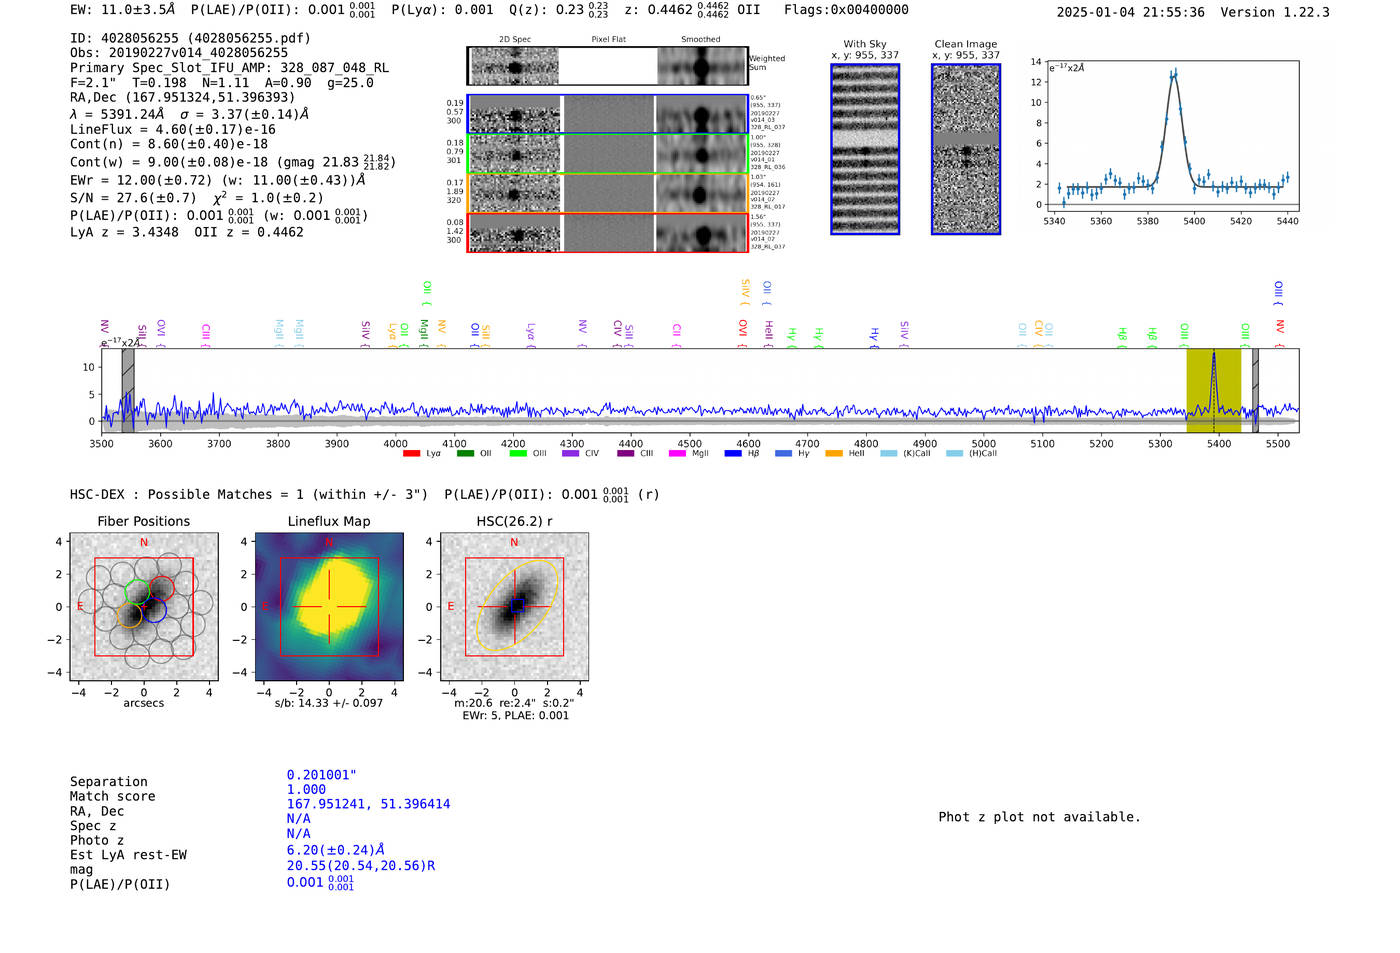
Task: Click the Cont(w) = 9.00(±0.08)e-18 line
Action: pyautogui.click(x=233, y=161)
